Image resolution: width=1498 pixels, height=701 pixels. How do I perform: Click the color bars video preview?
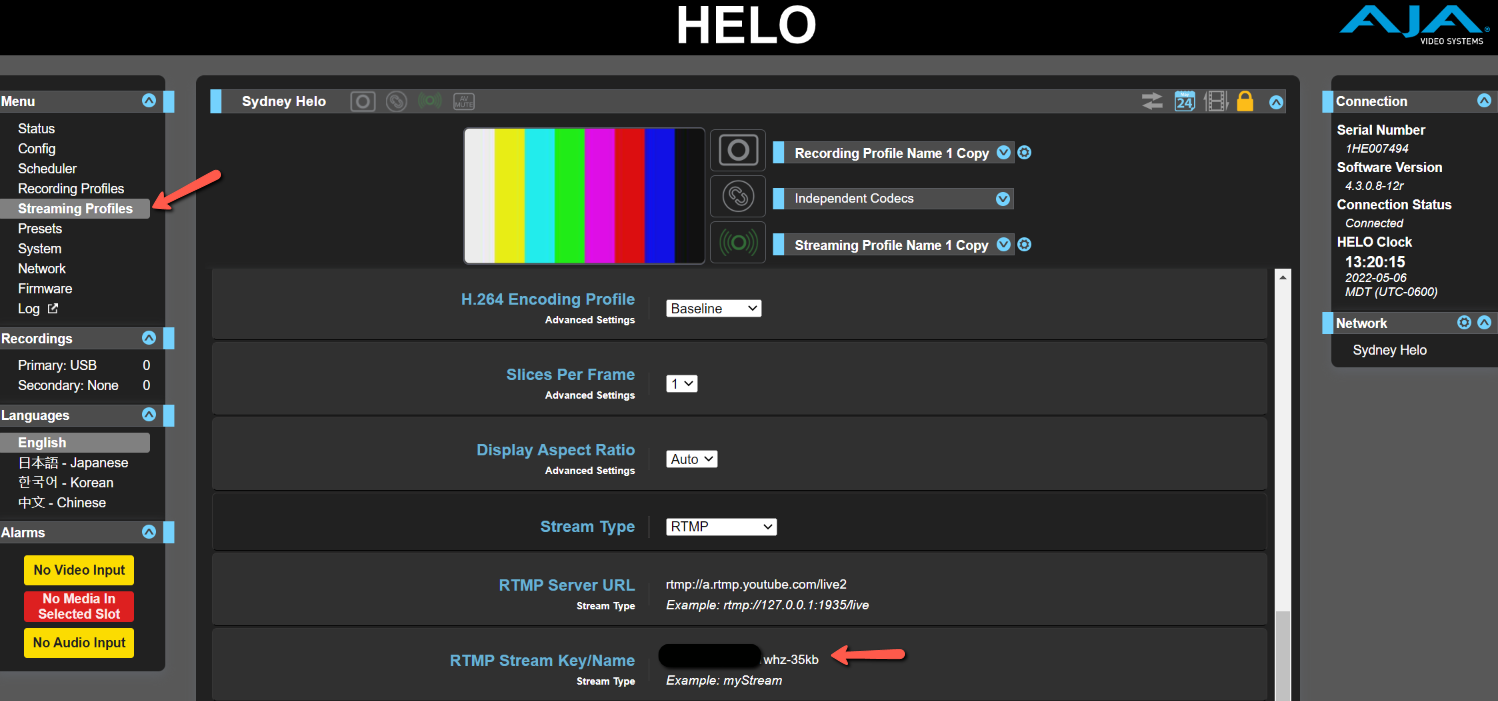[x=585, y=196]
